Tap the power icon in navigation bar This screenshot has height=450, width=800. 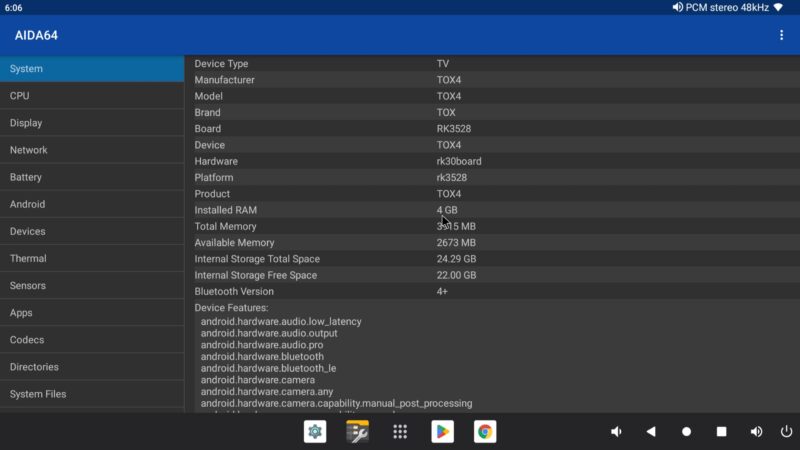click(x=786, y=432)
